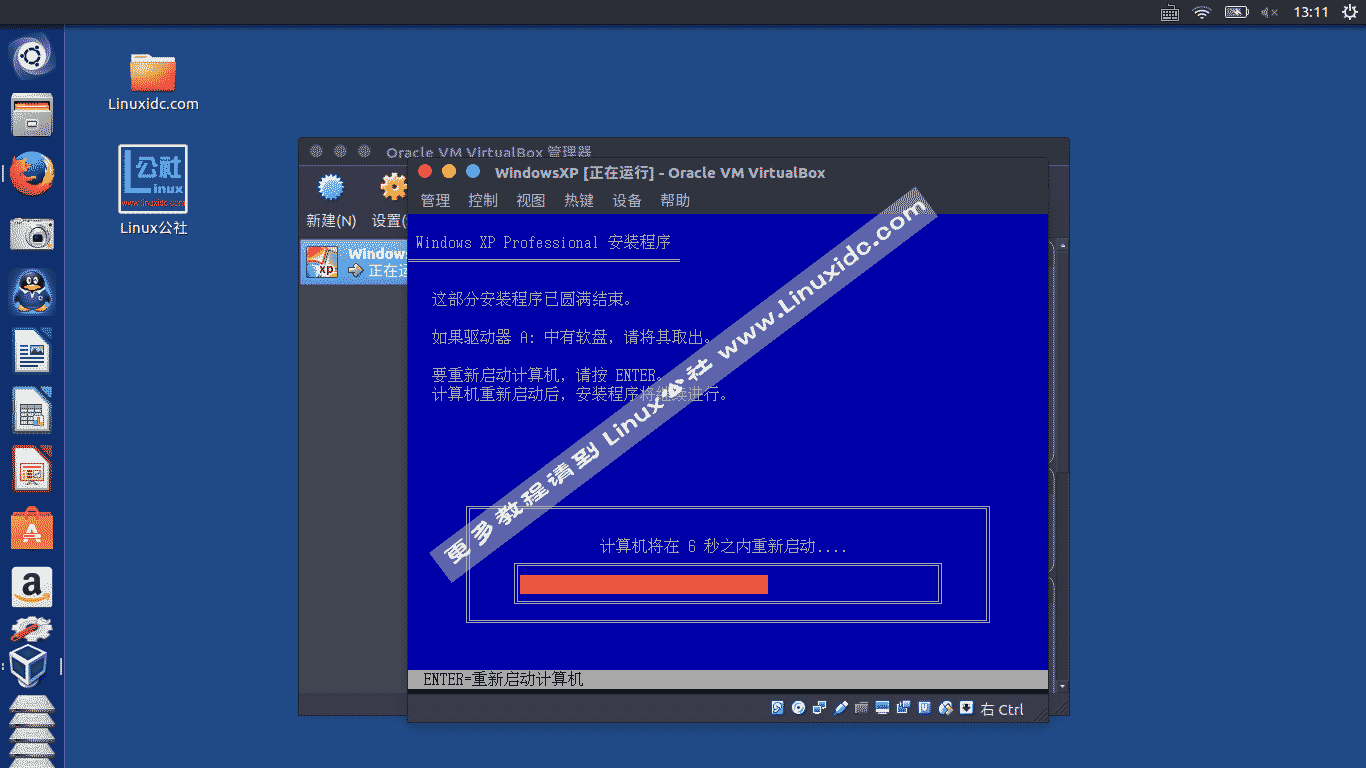Click the video capture status icon

[903, 708]
